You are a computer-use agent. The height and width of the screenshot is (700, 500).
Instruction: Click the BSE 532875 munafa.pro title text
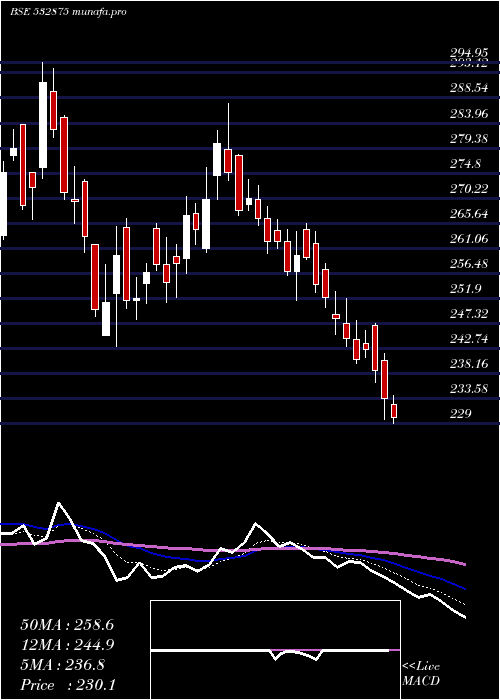(x=68, y=12)
